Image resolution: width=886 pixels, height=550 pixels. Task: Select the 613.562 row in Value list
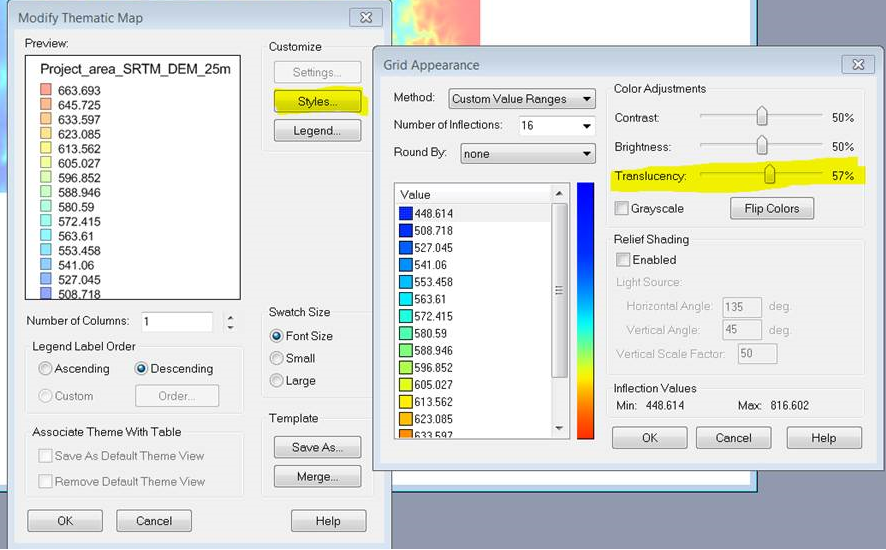pos(474,401)
